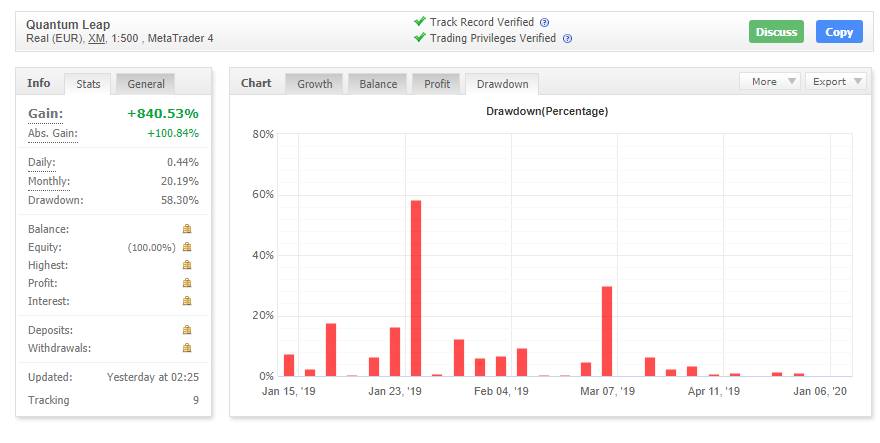Click the Jan 06, '20 axis label
The image size is (880, 443).
[820, 391]
